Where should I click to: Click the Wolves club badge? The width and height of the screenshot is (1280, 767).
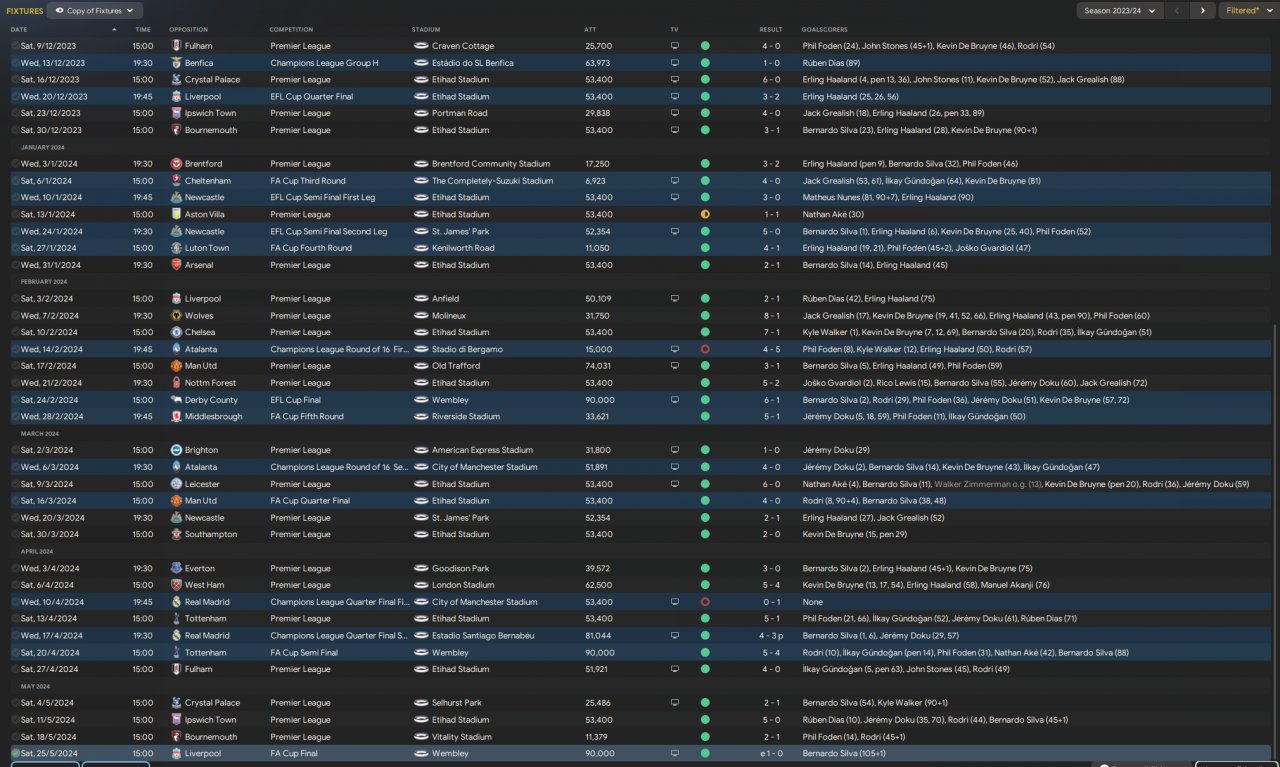(x=177, y=316)
